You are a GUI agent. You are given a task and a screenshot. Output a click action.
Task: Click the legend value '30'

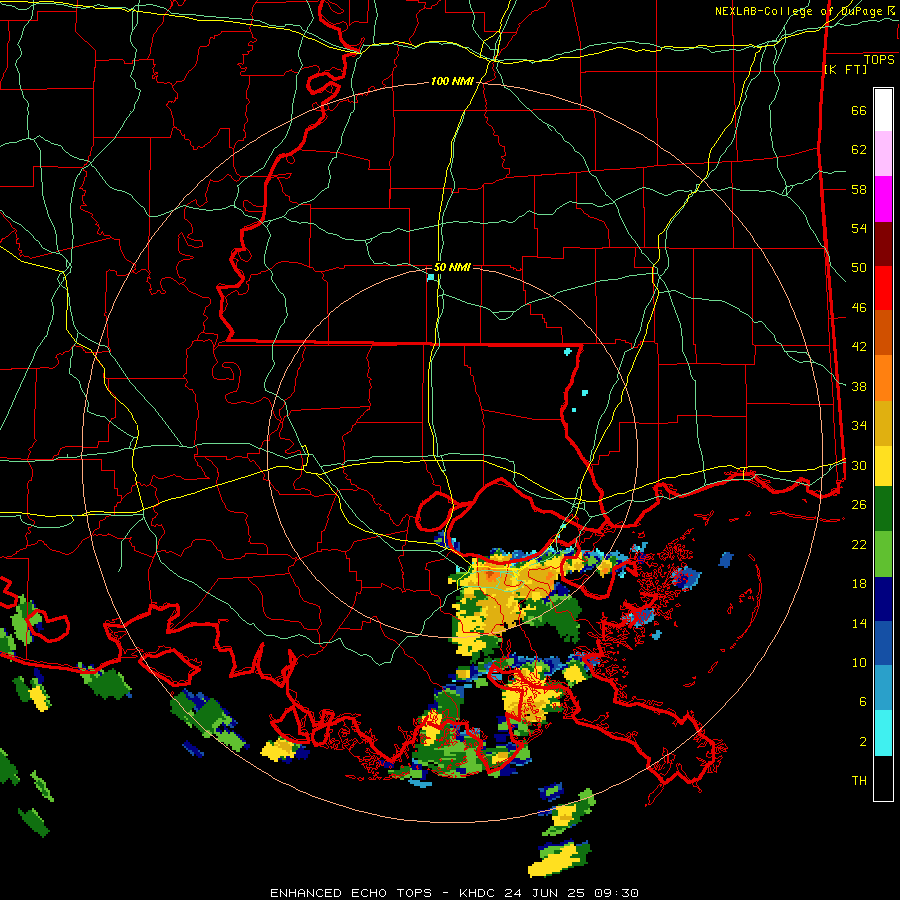click(859, 465)
